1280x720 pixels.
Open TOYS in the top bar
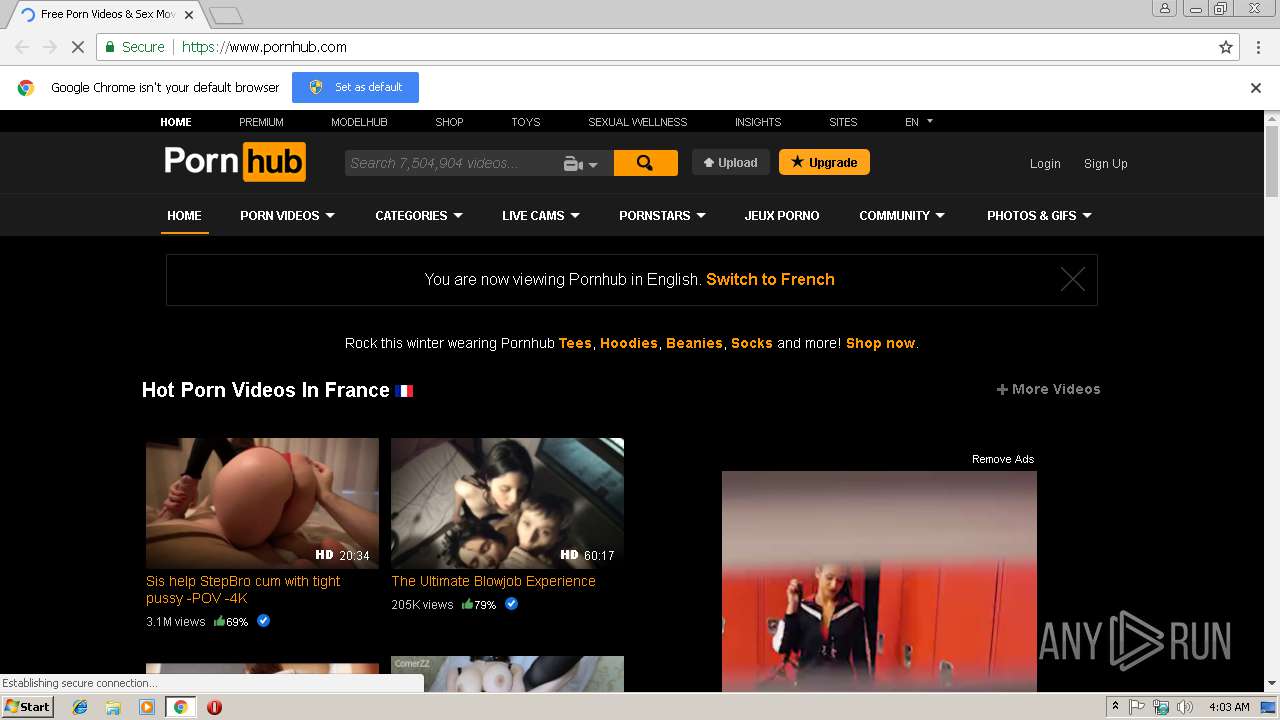(x=525, y=122)
